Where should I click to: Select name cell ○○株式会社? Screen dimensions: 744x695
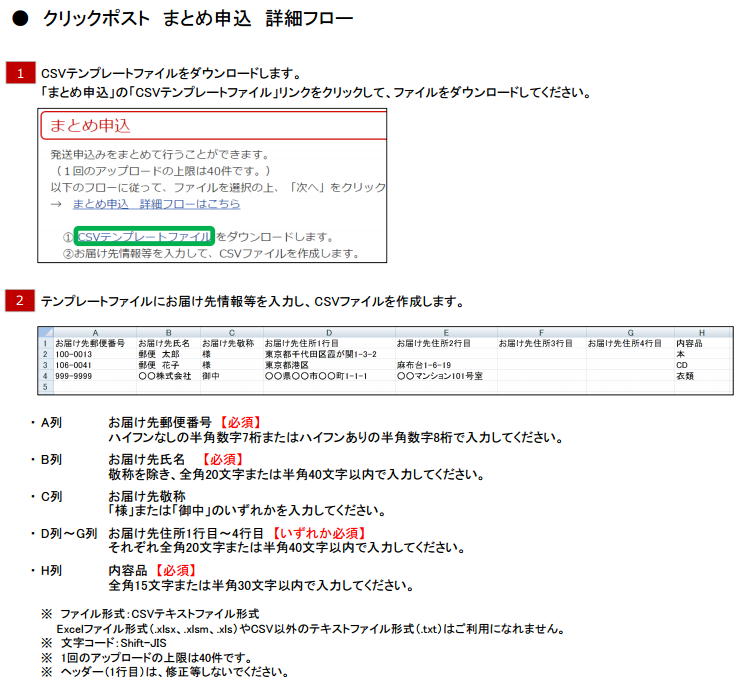(168, 376)
